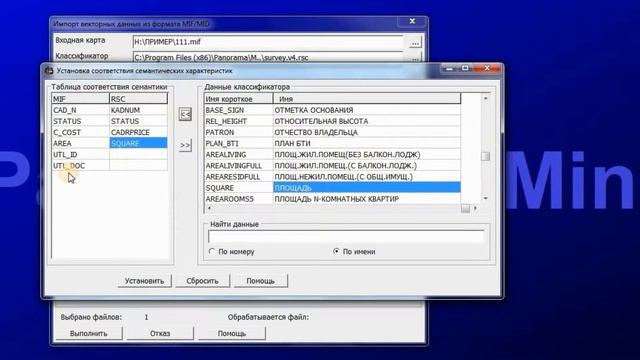This screenshot has width=640, height=360.
Task: Click the 'Имя короткое' column header
Action: click(x=239, y=99)
